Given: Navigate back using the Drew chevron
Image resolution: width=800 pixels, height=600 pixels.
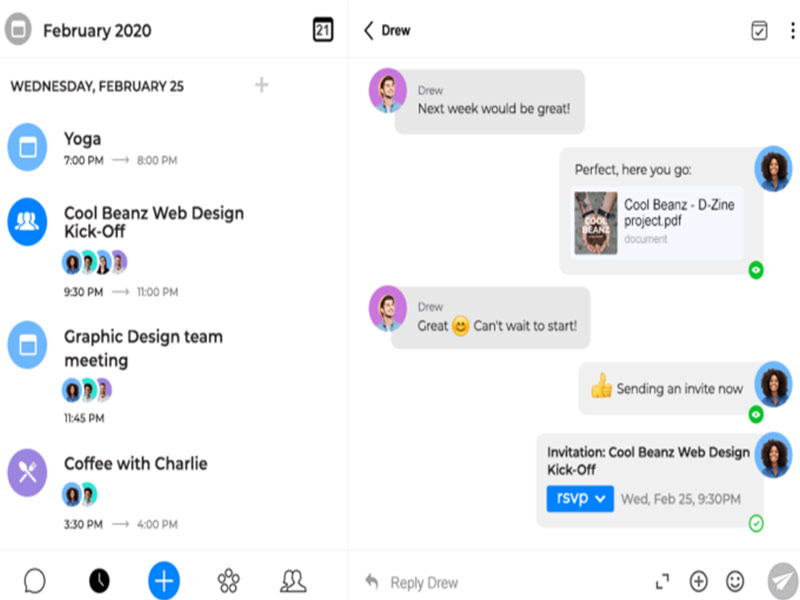Looking at the screenshot, I should tap(368, 30).
